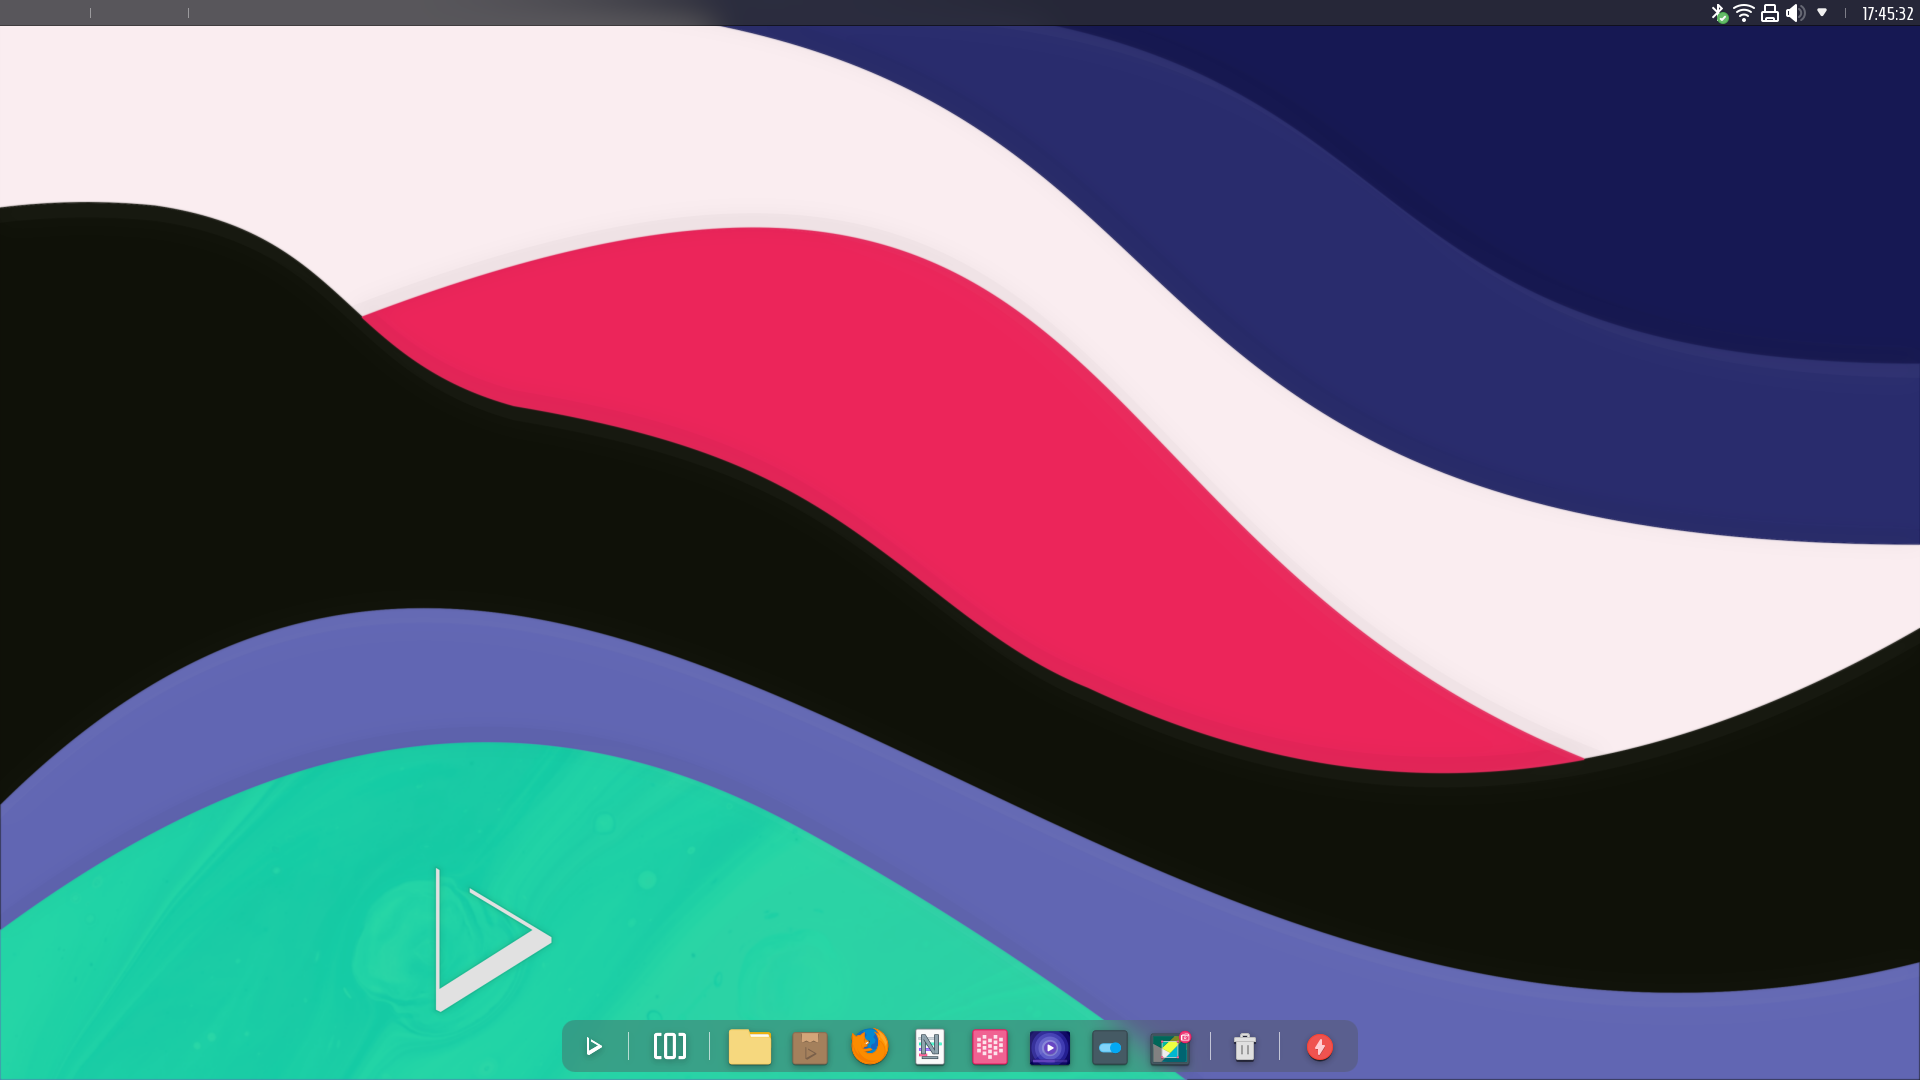Screen dimensions: 1920x1080
Task: Open the workspace switcher from the dock
Action: point(669,1047)
